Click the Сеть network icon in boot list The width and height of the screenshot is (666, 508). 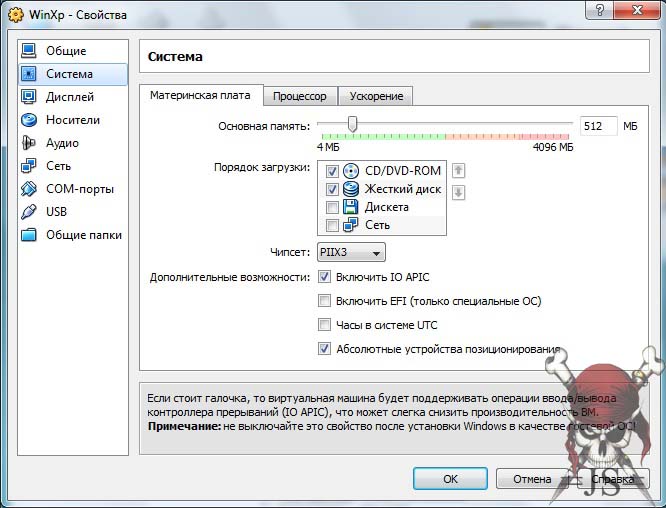(x=351, y=225)
